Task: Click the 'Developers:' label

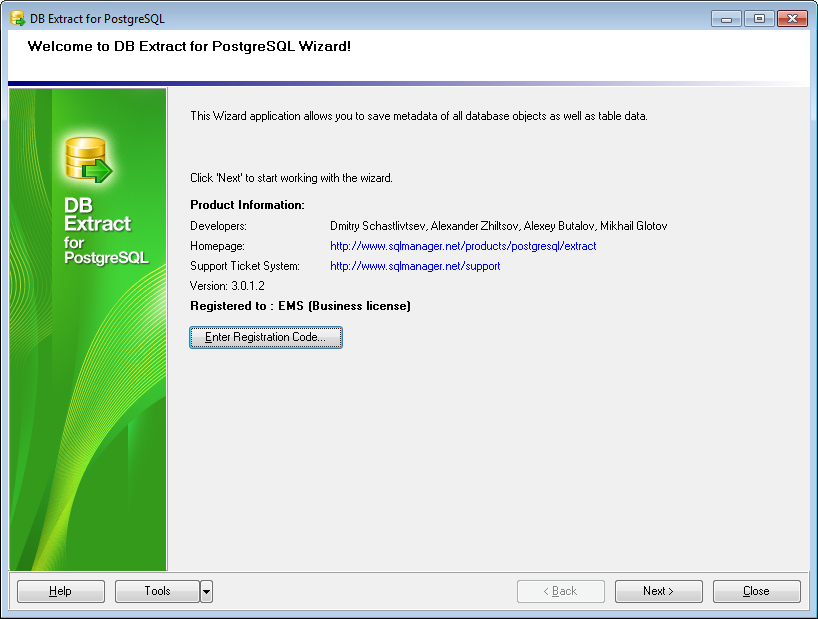Action: tap(218, 226)
